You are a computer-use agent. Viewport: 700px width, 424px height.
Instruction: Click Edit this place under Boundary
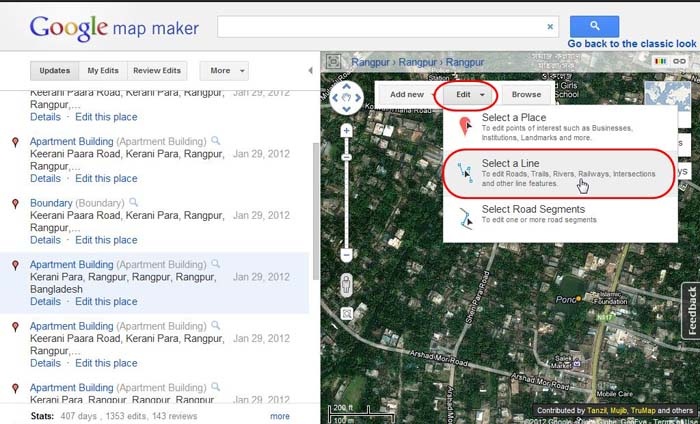[106, 240]
